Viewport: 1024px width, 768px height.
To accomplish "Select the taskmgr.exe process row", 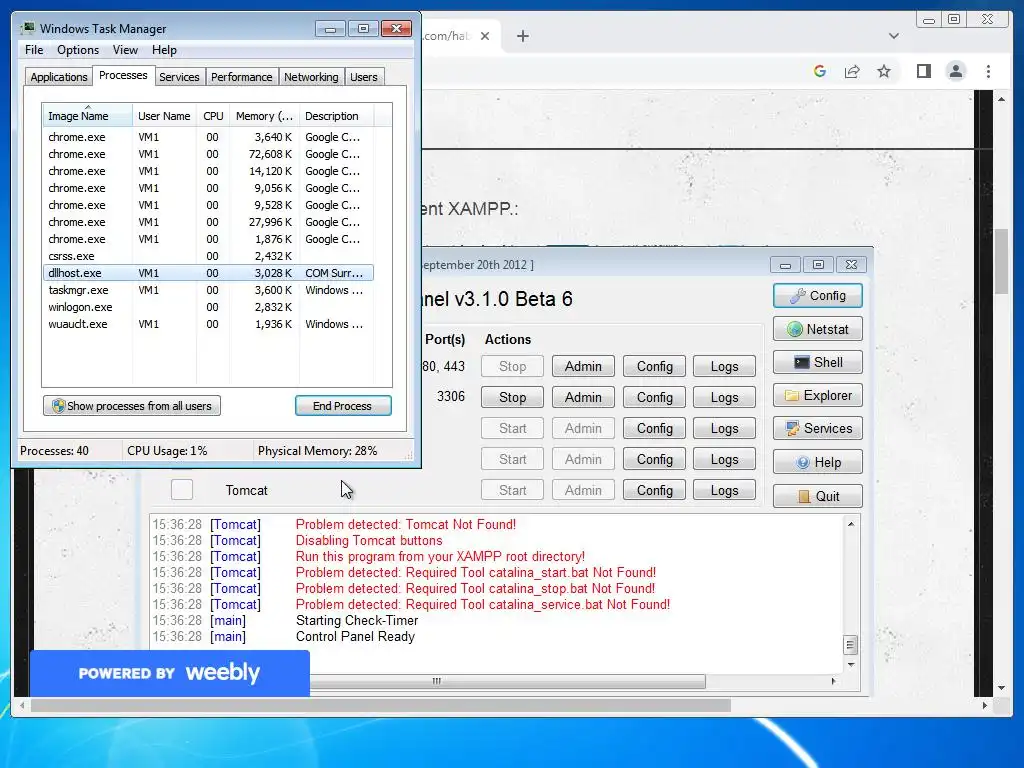I will (x=208, y=290).
